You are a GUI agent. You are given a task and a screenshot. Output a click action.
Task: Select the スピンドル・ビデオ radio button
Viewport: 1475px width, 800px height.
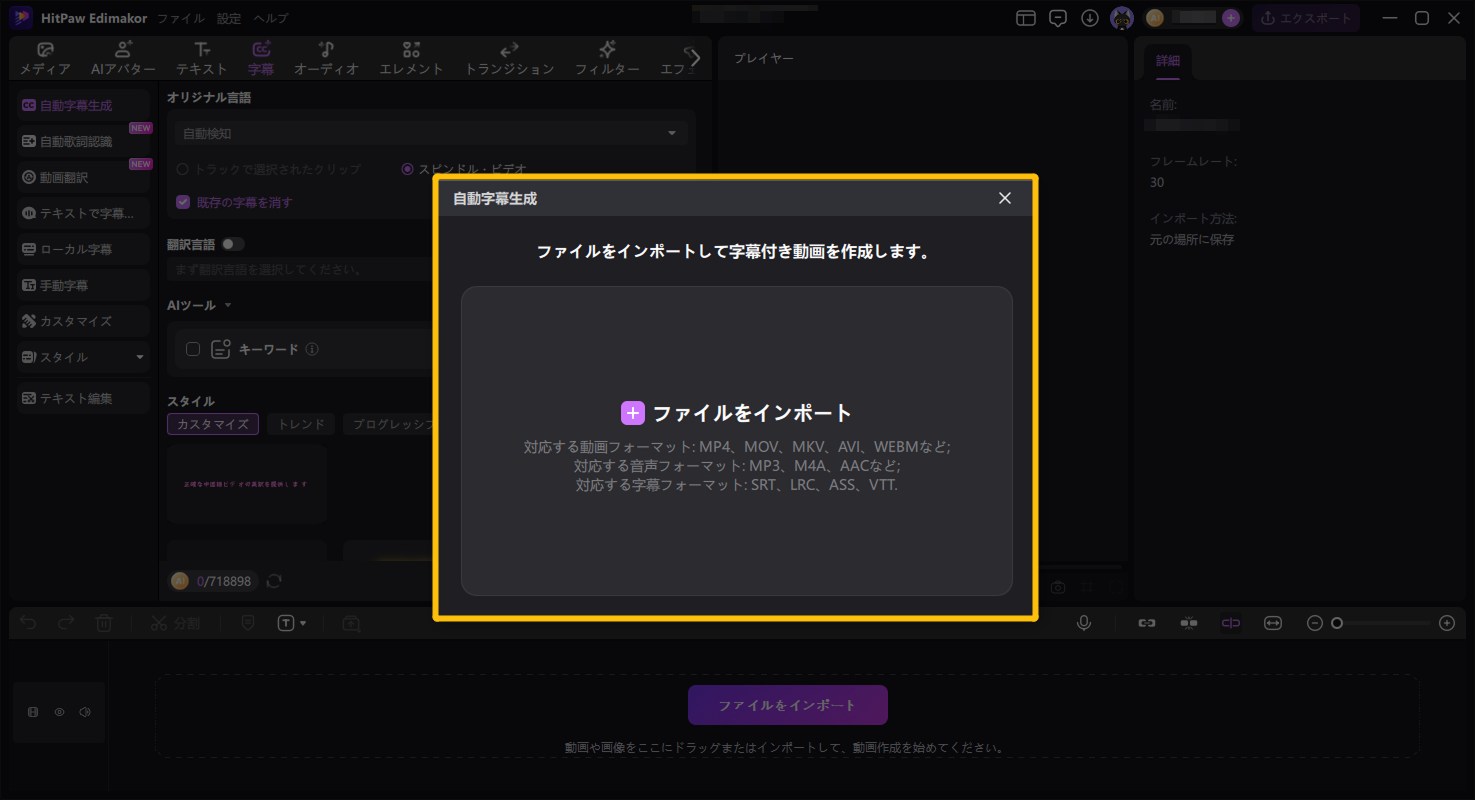pos(408,168)
